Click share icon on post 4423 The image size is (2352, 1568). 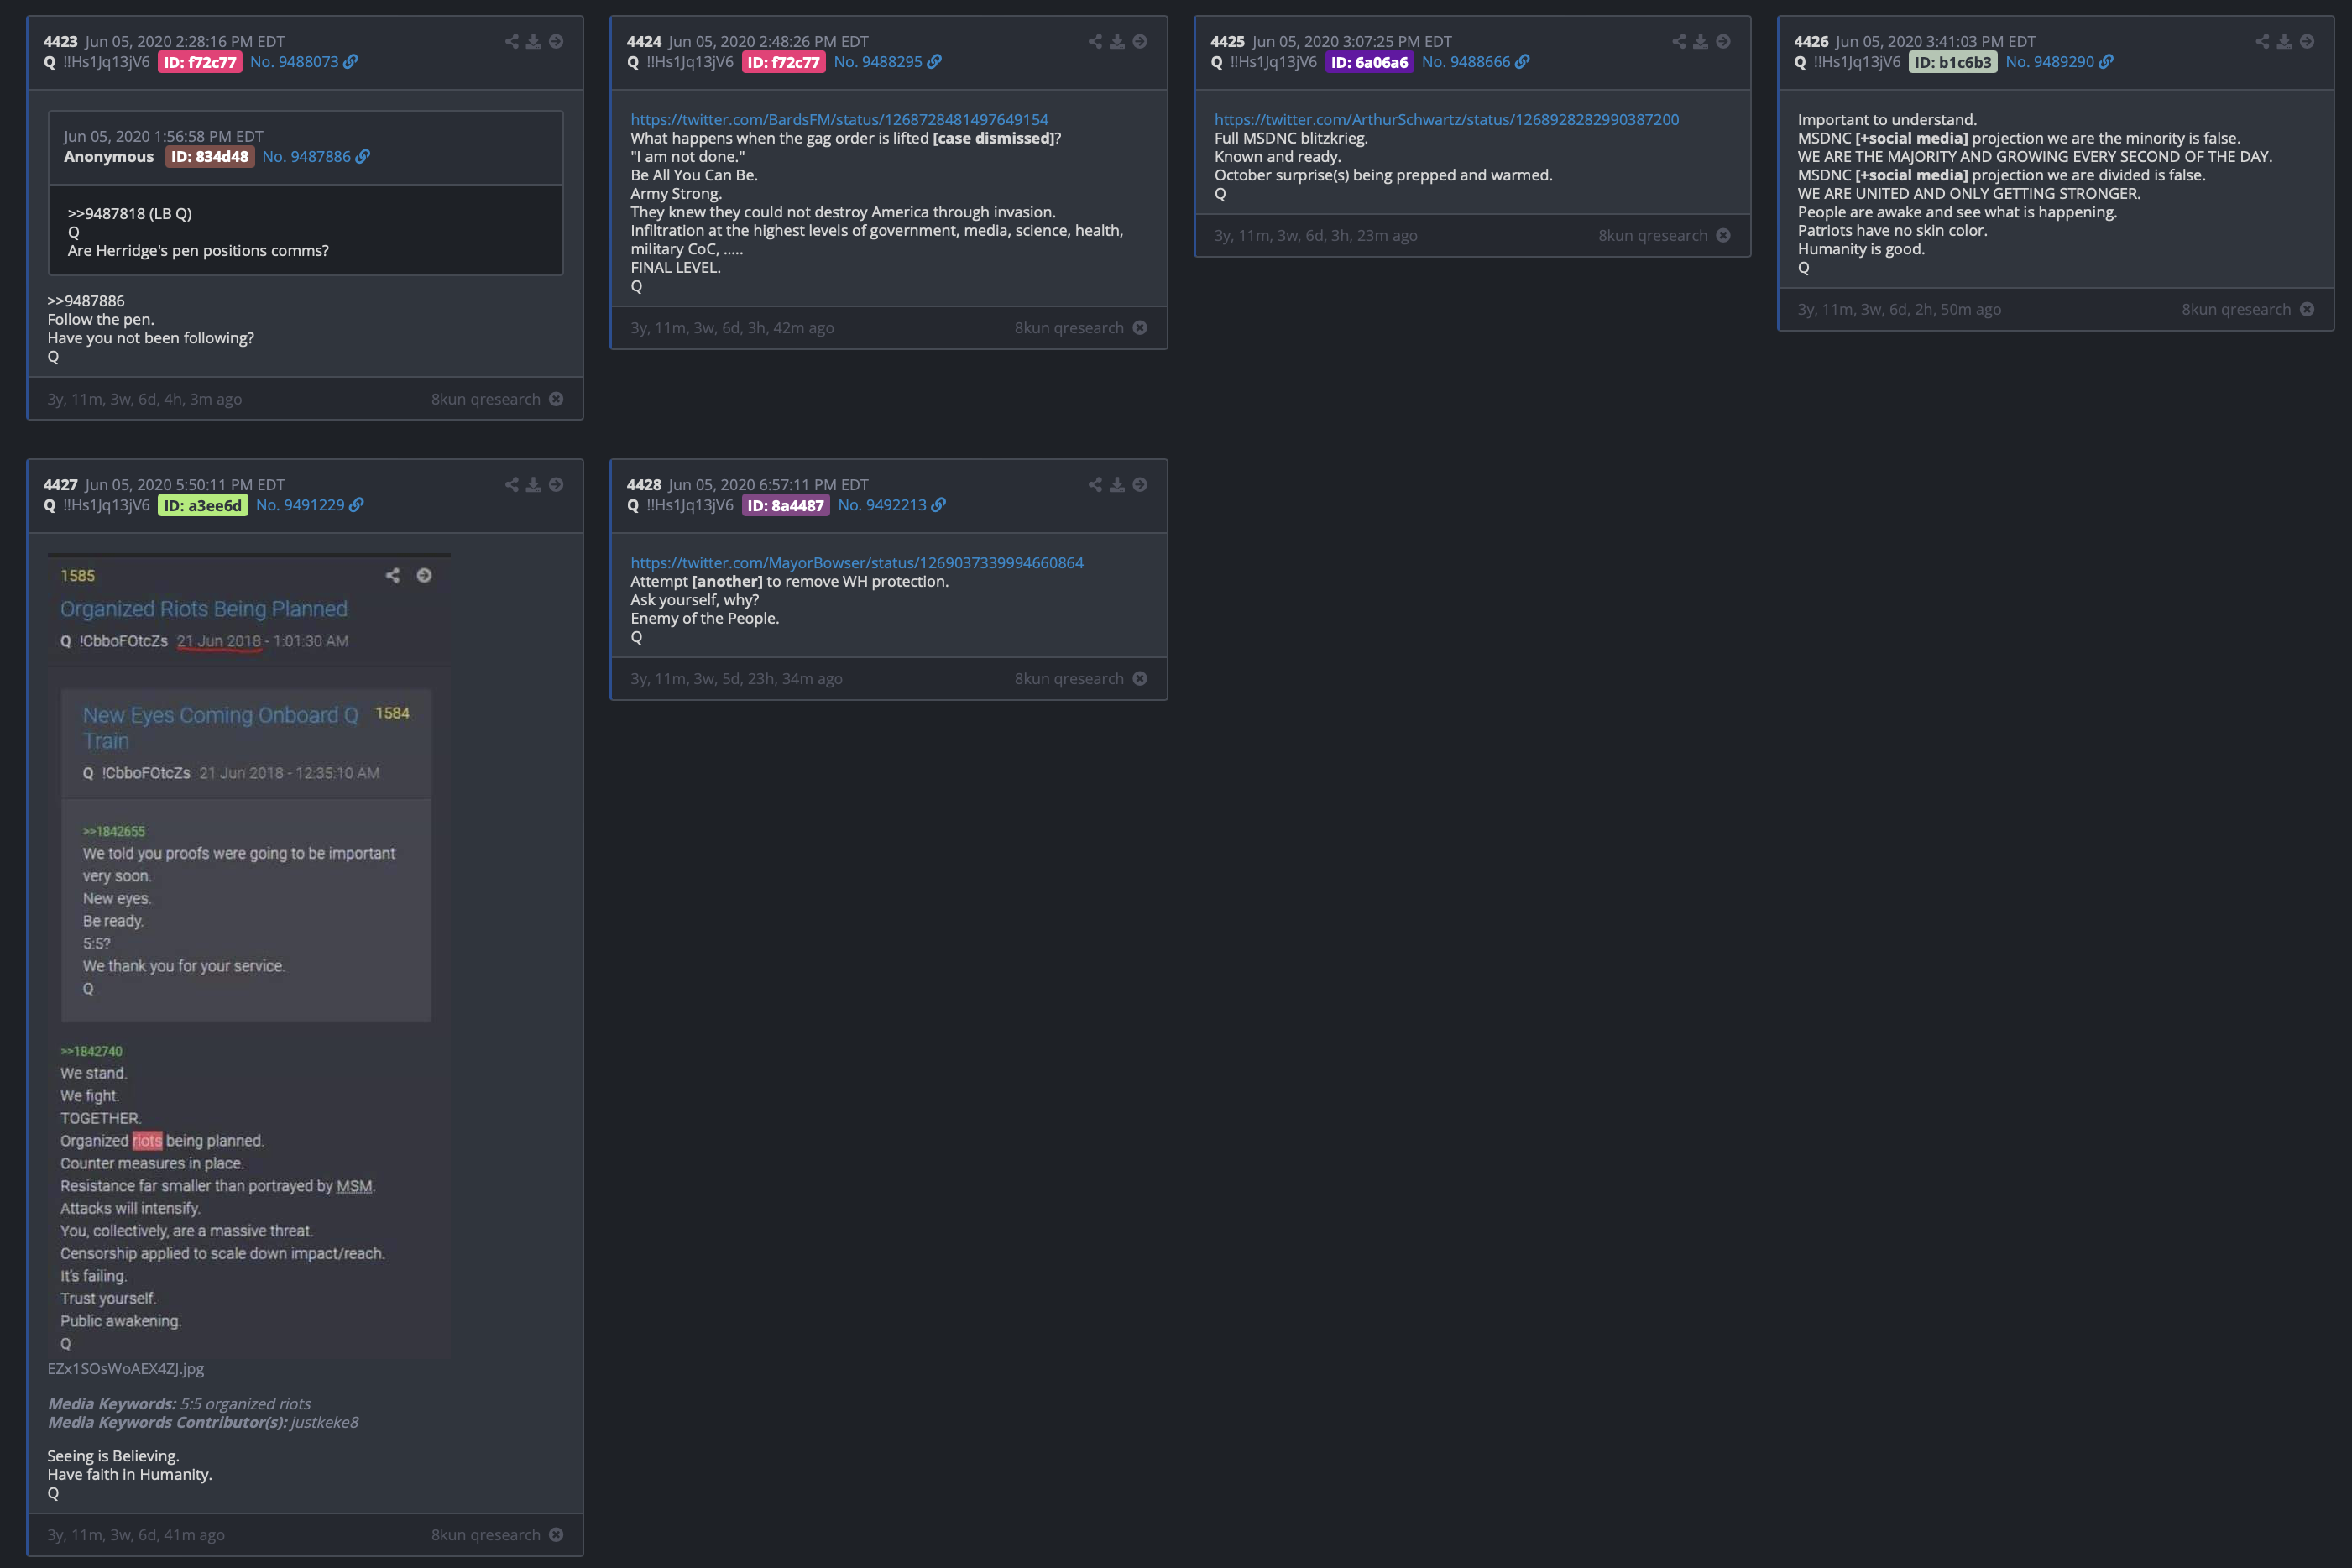click(511, 41)
